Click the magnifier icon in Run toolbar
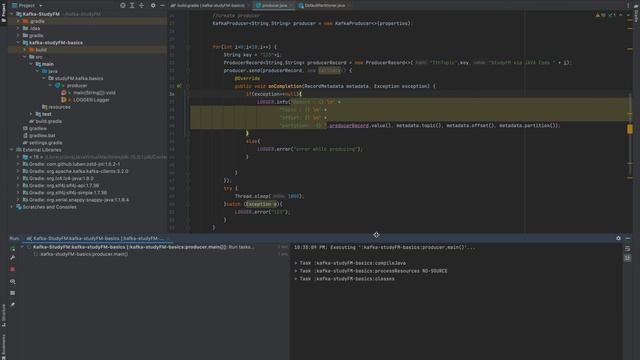The image size is (640, 360). [13, 282]
